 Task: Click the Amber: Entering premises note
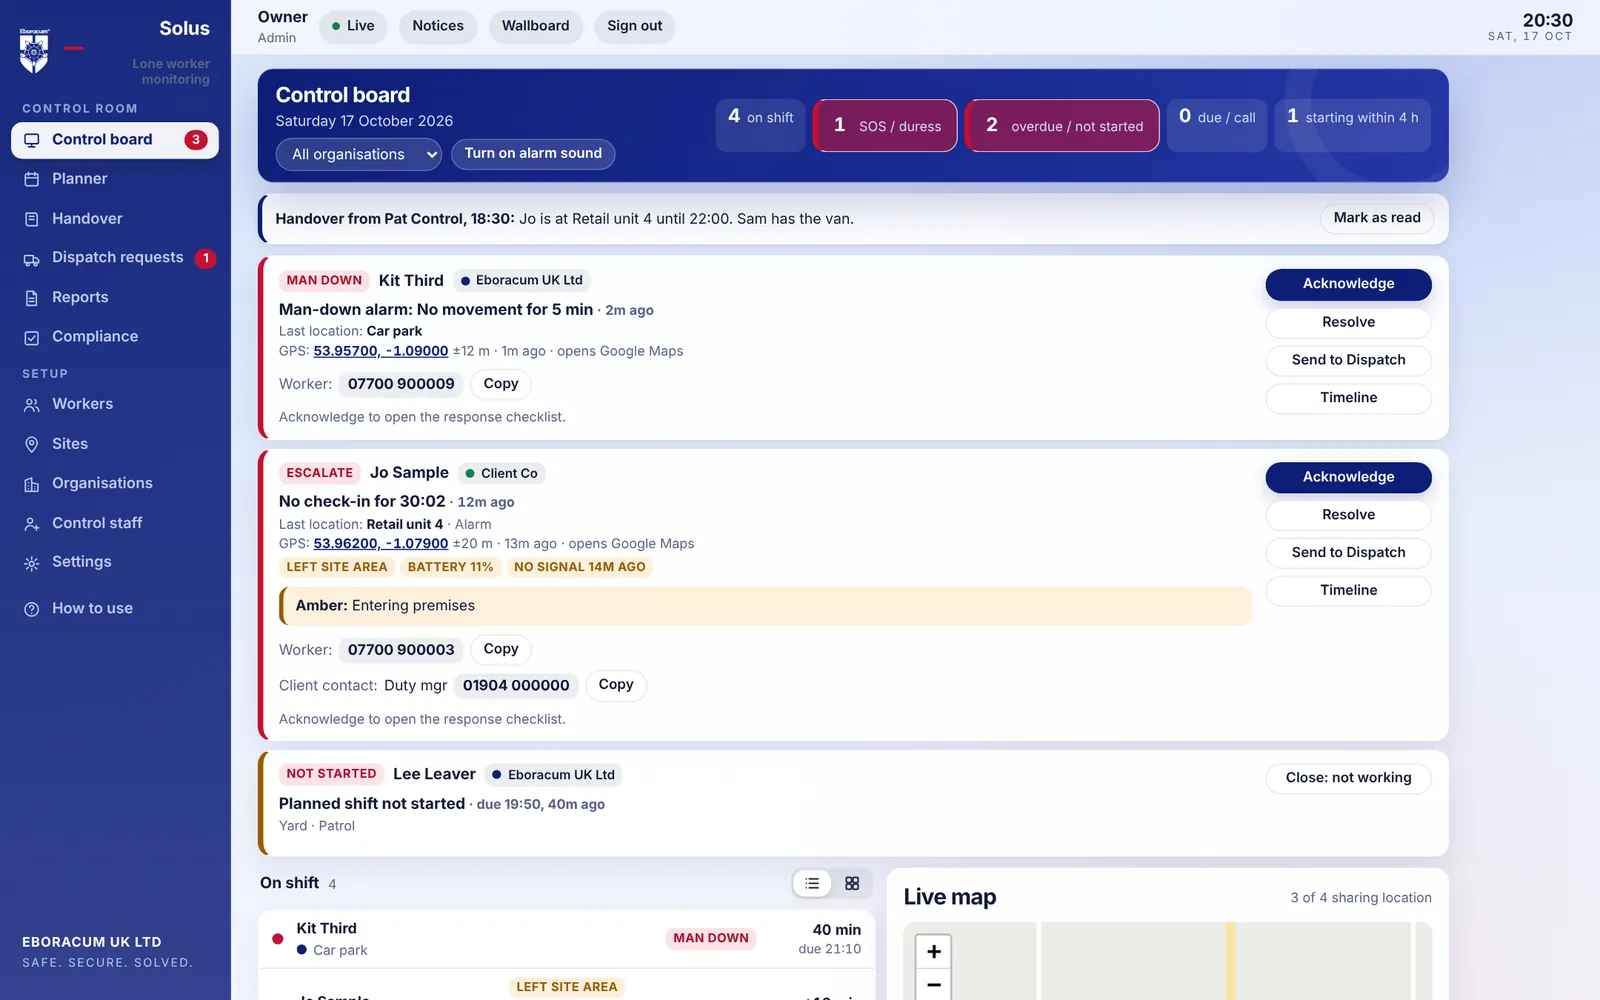pos(766,606)
